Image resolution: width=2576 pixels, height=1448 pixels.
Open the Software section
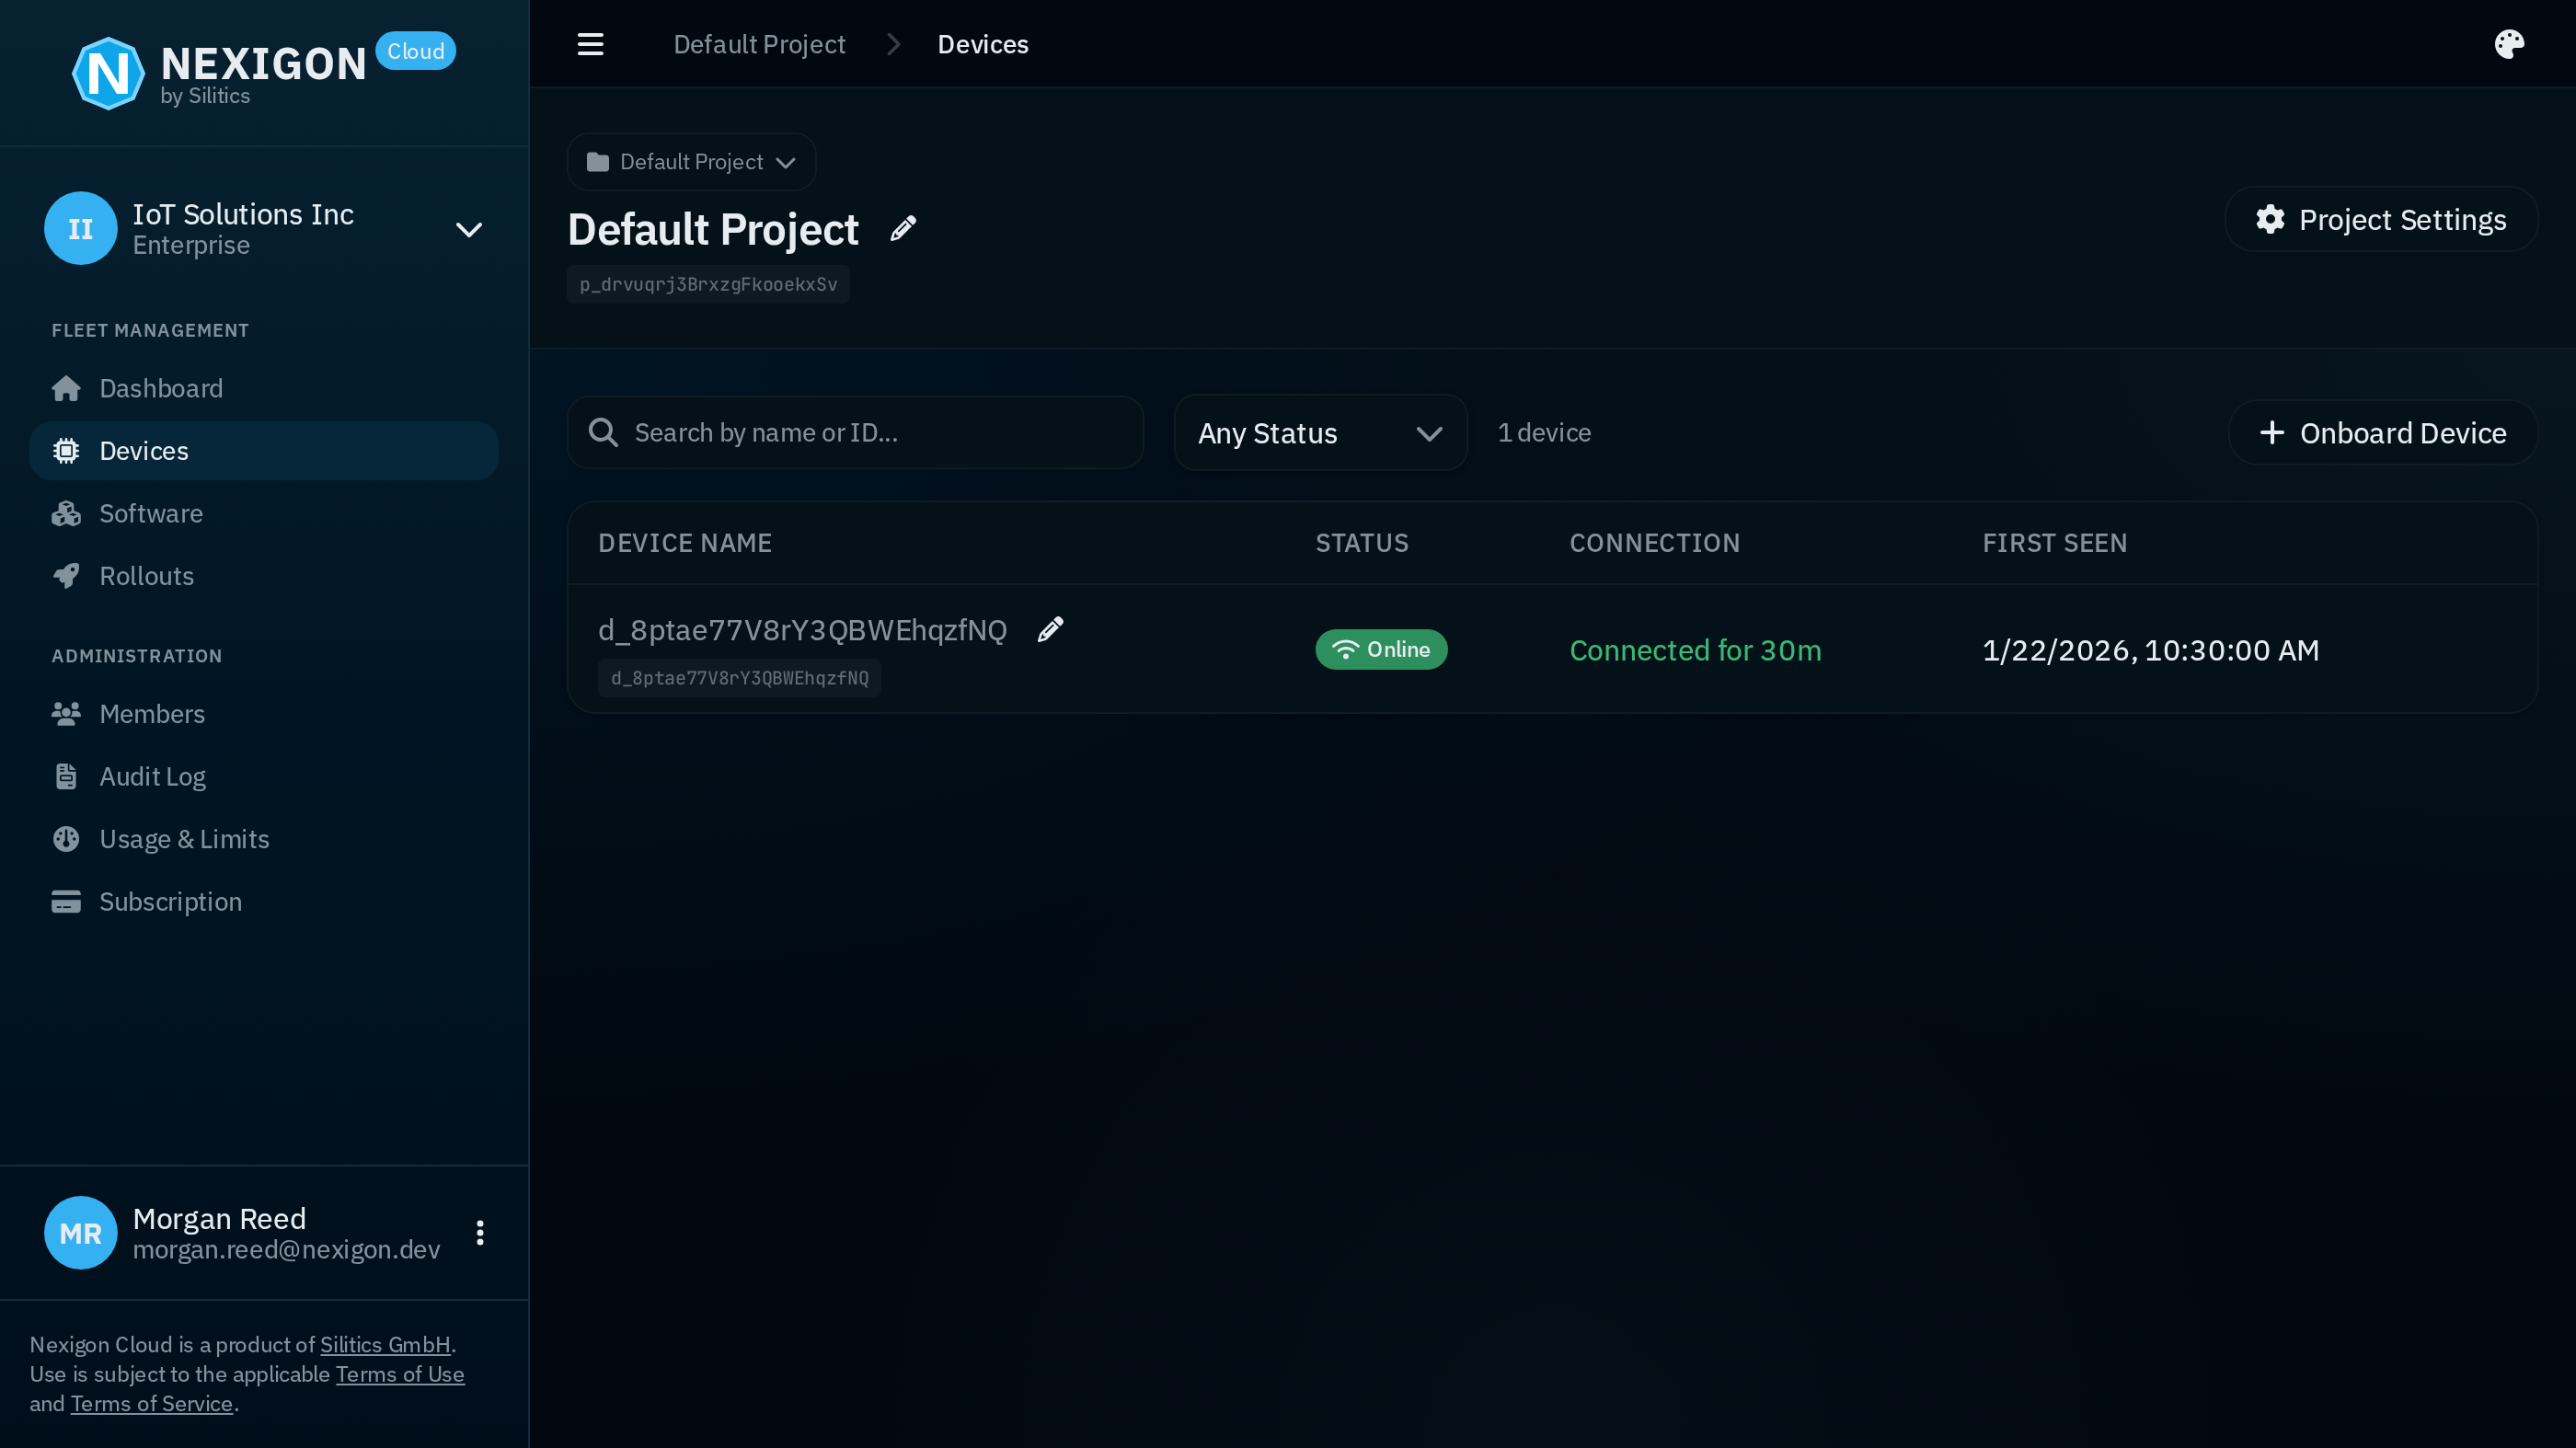click(x=150, y=513)
